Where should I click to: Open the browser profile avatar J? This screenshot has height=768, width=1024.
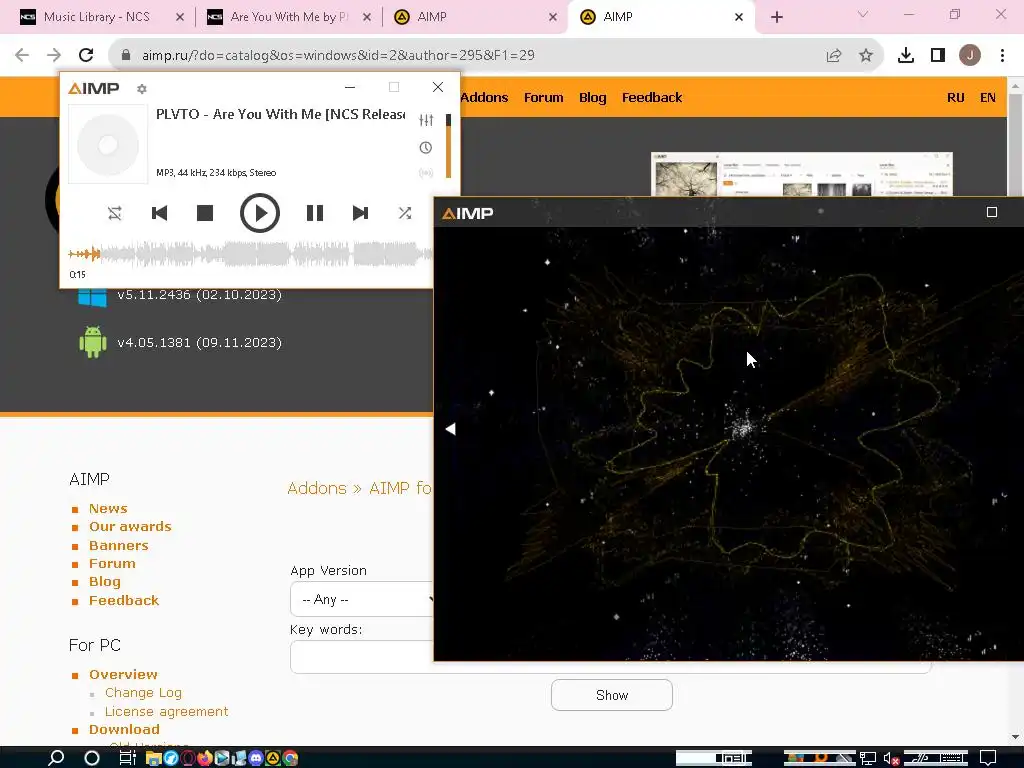[x=970, y=56]
